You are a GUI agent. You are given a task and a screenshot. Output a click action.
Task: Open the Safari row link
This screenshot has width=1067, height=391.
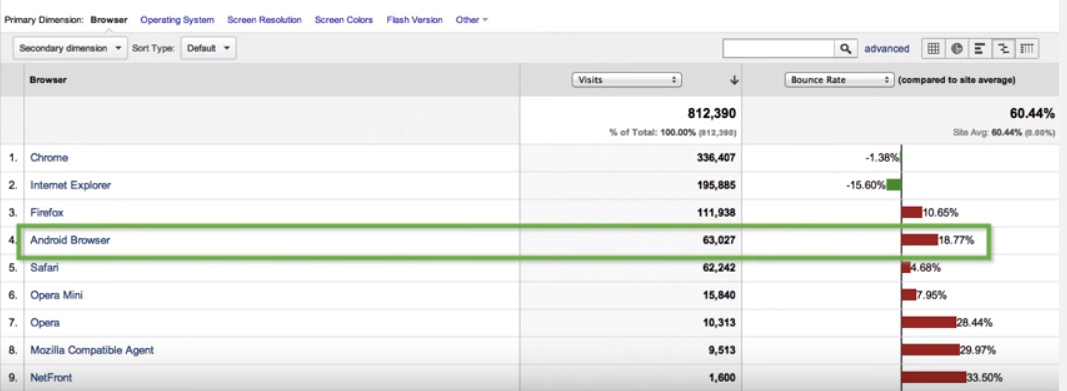pos(45,267)
